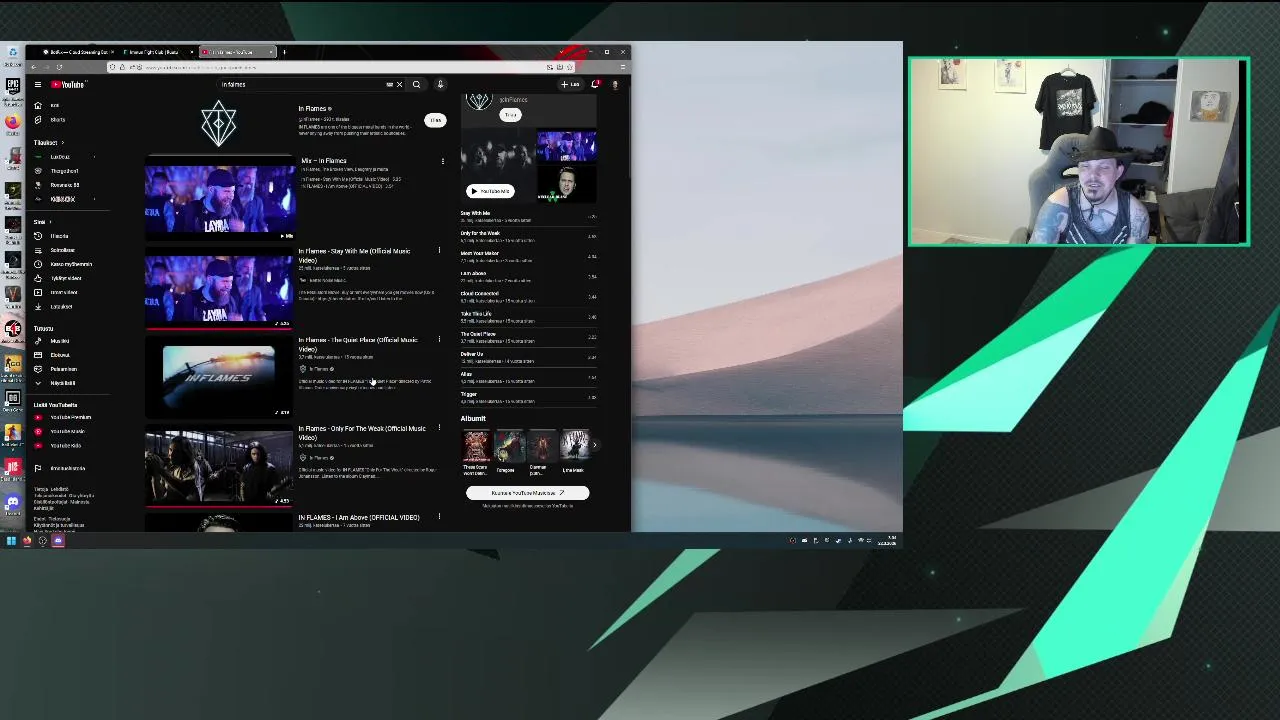The height and width of the screenshot is (720, 1280).
Task: Play 'Trigger' in artist song list
Action: (x=528, y=397)
